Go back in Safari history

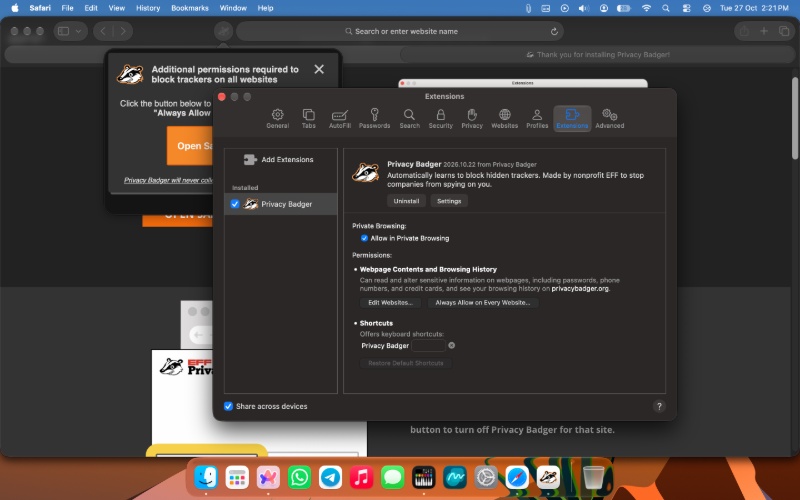(x=103, y=31)
